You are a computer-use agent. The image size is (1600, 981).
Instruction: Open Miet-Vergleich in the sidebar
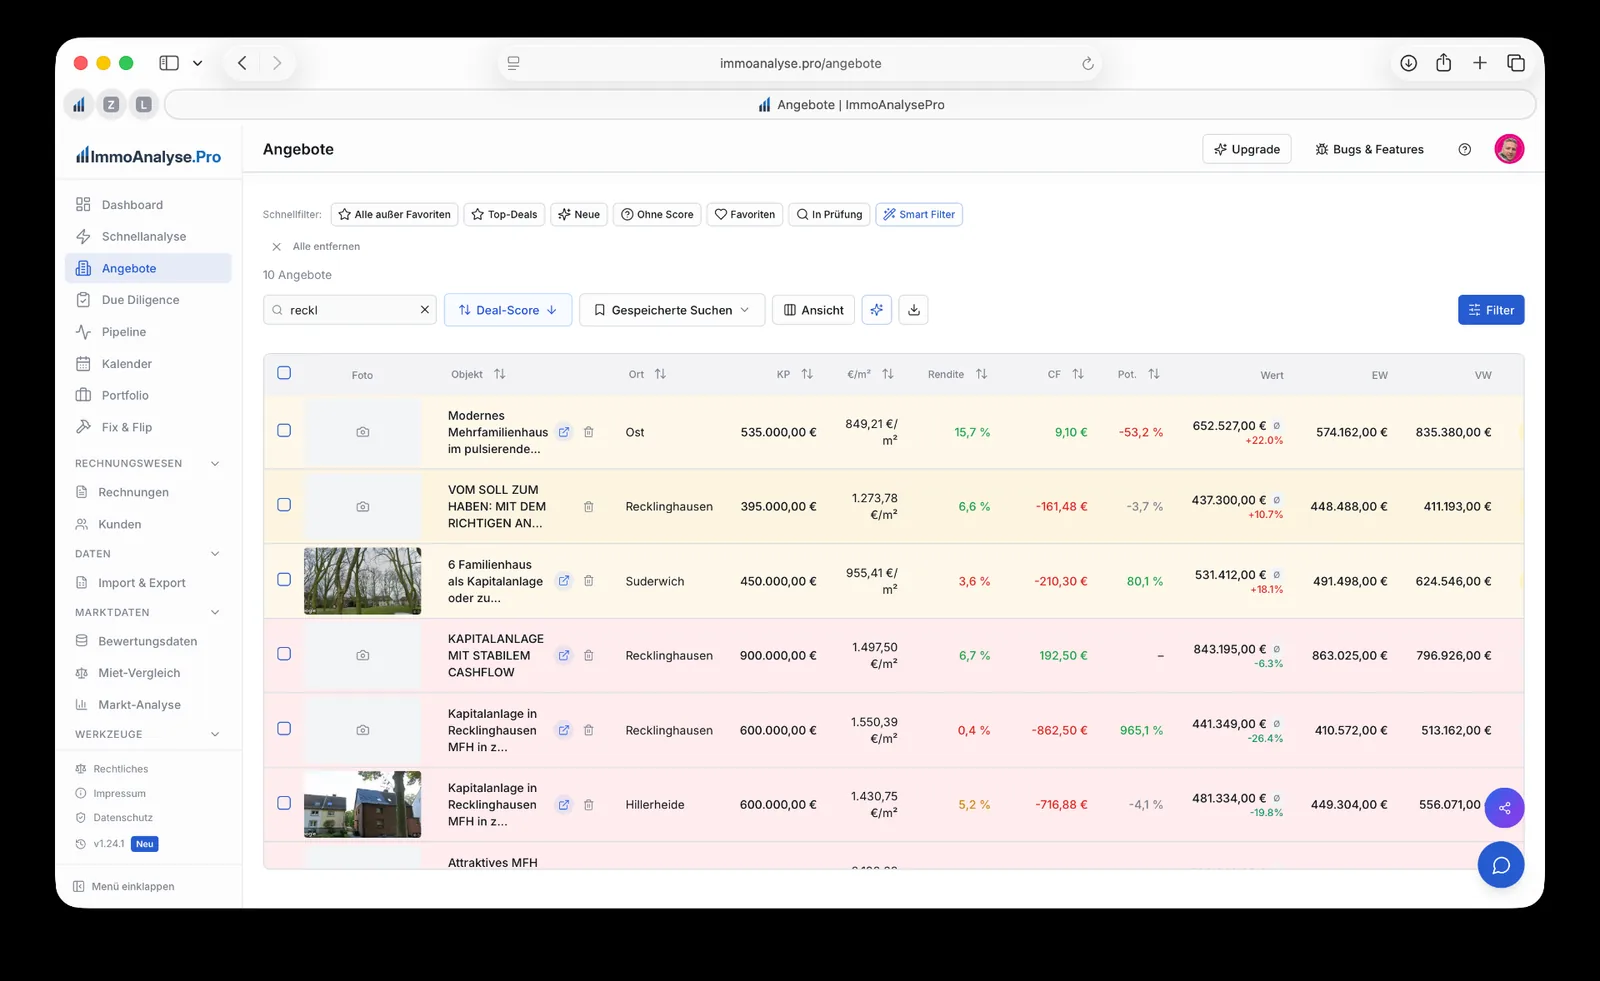click(148, 673)
